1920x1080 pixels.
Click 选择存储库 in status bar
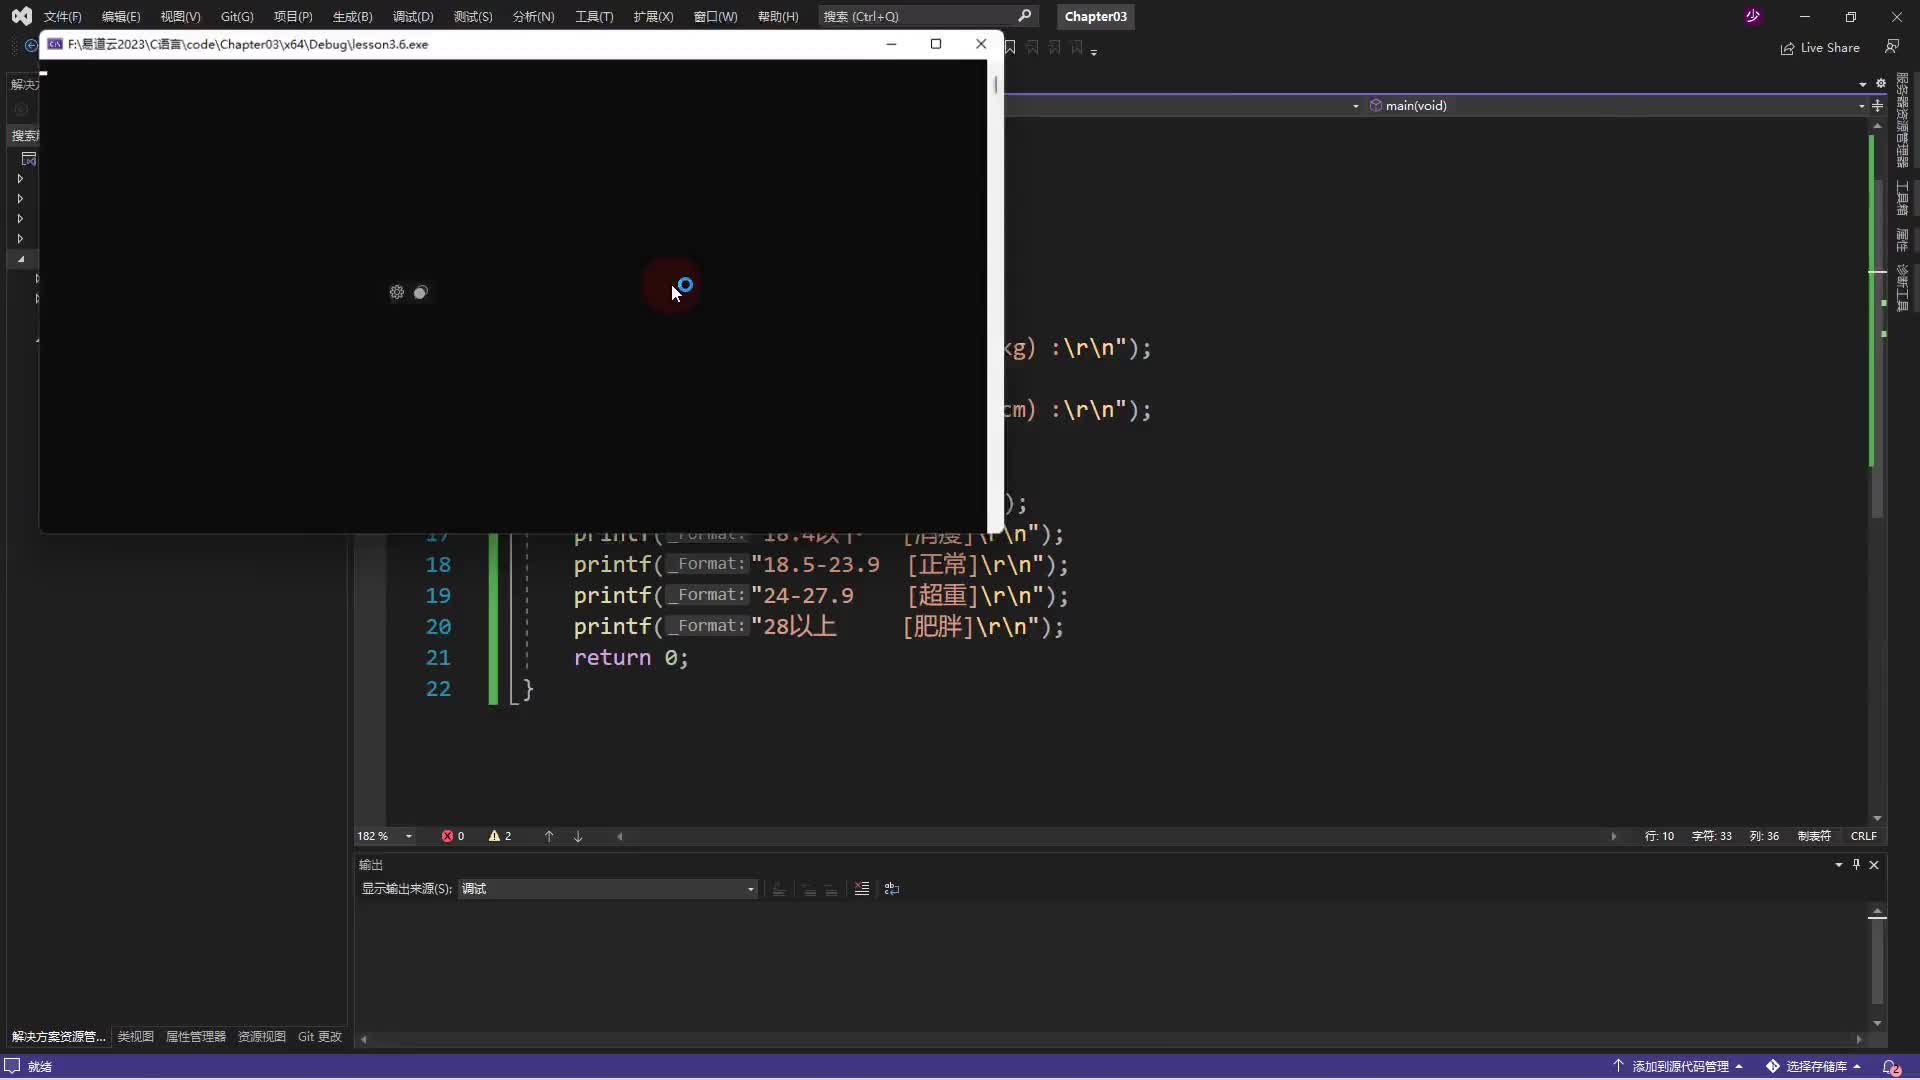1814,1066
